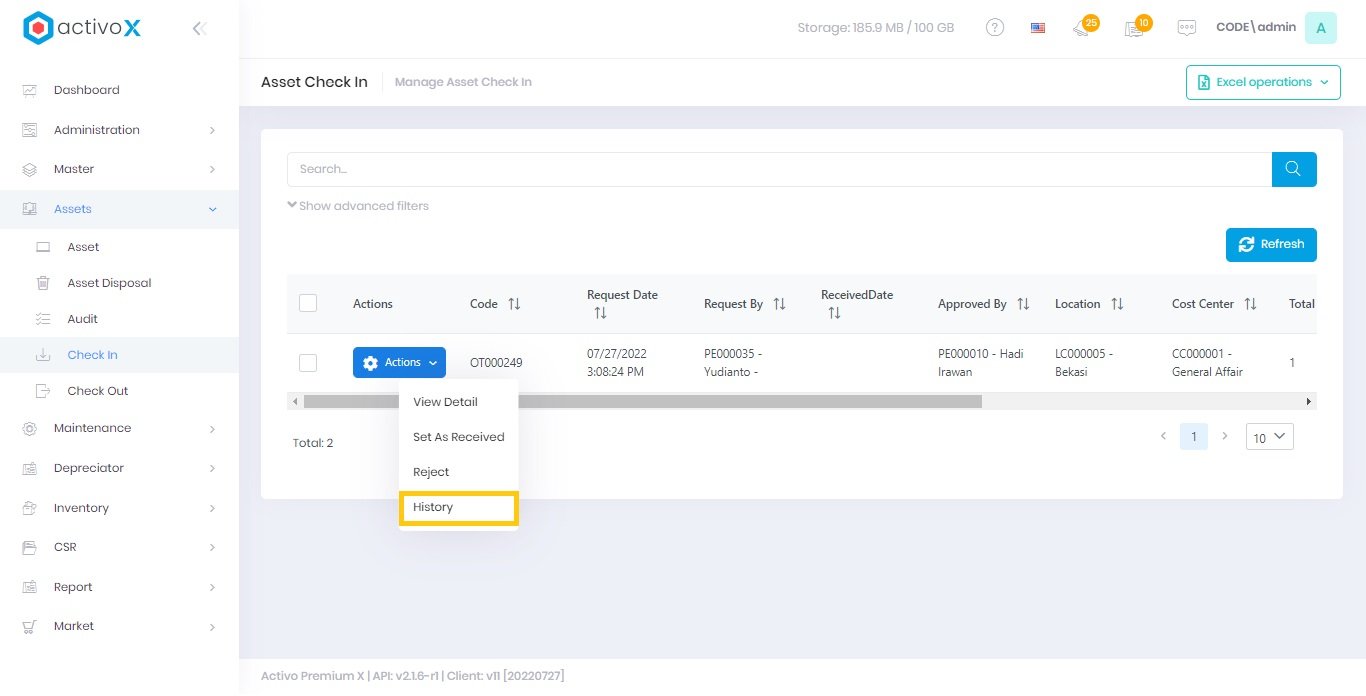Sort the Location column using arrows icon
The image size is (1366, 696).
coord(1117,304)
